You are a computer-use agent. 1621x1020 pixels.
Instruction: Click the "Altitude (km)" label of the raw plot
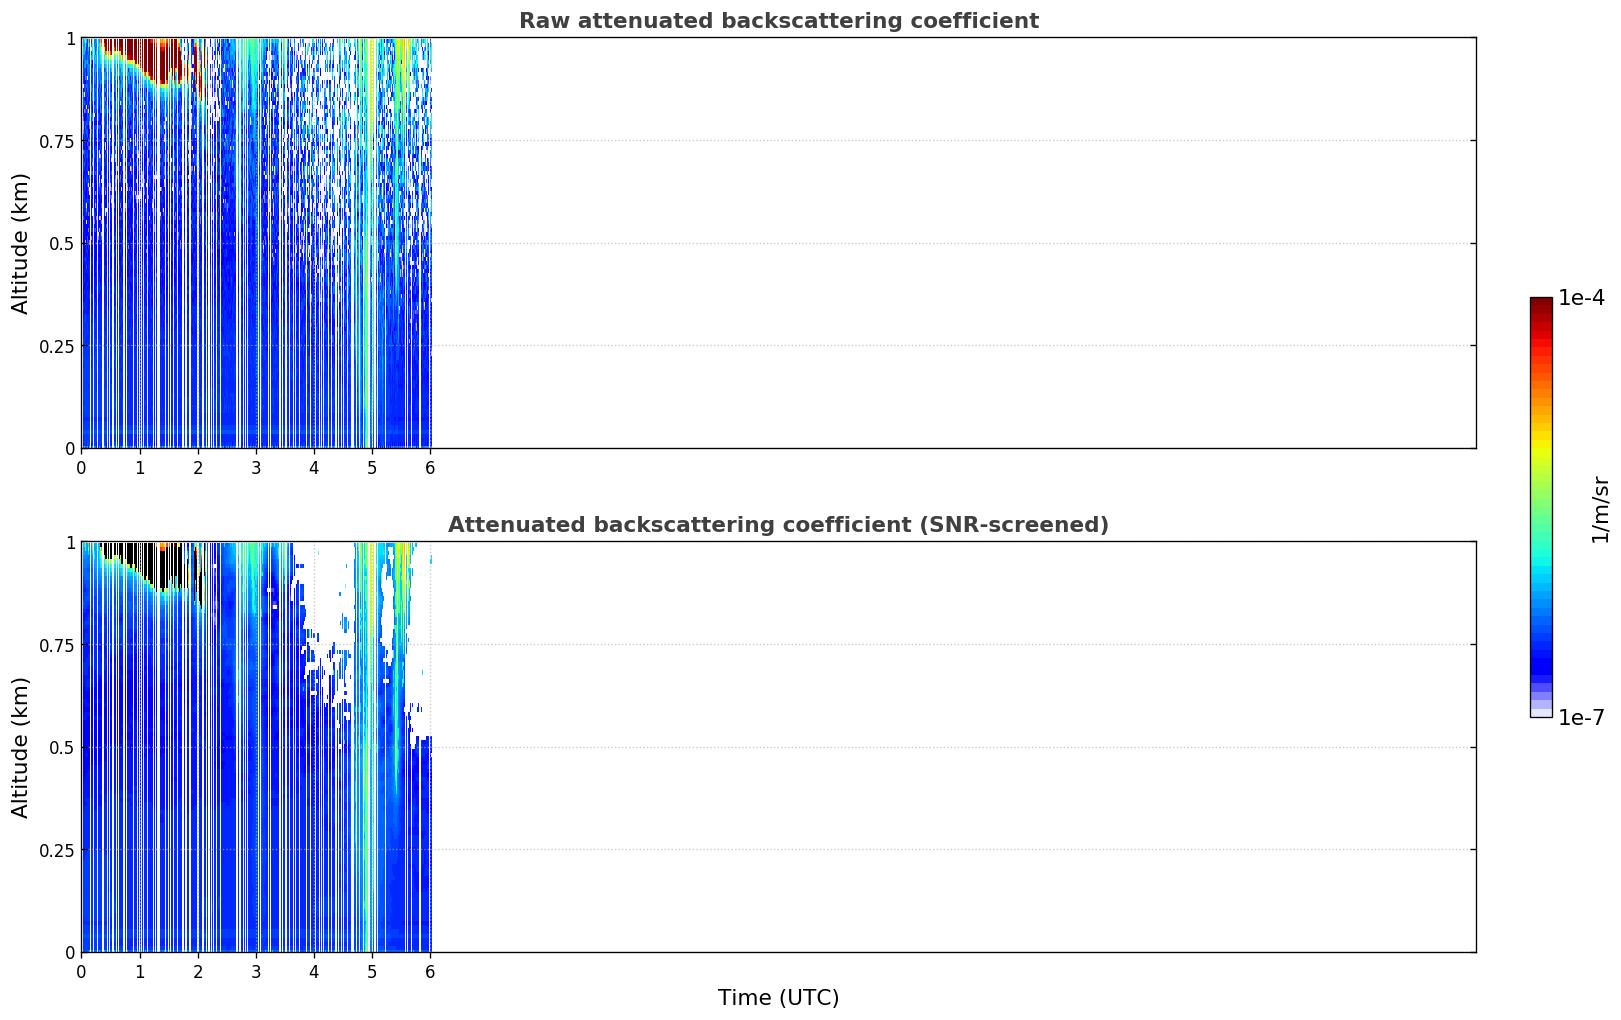tap(21, 243)
